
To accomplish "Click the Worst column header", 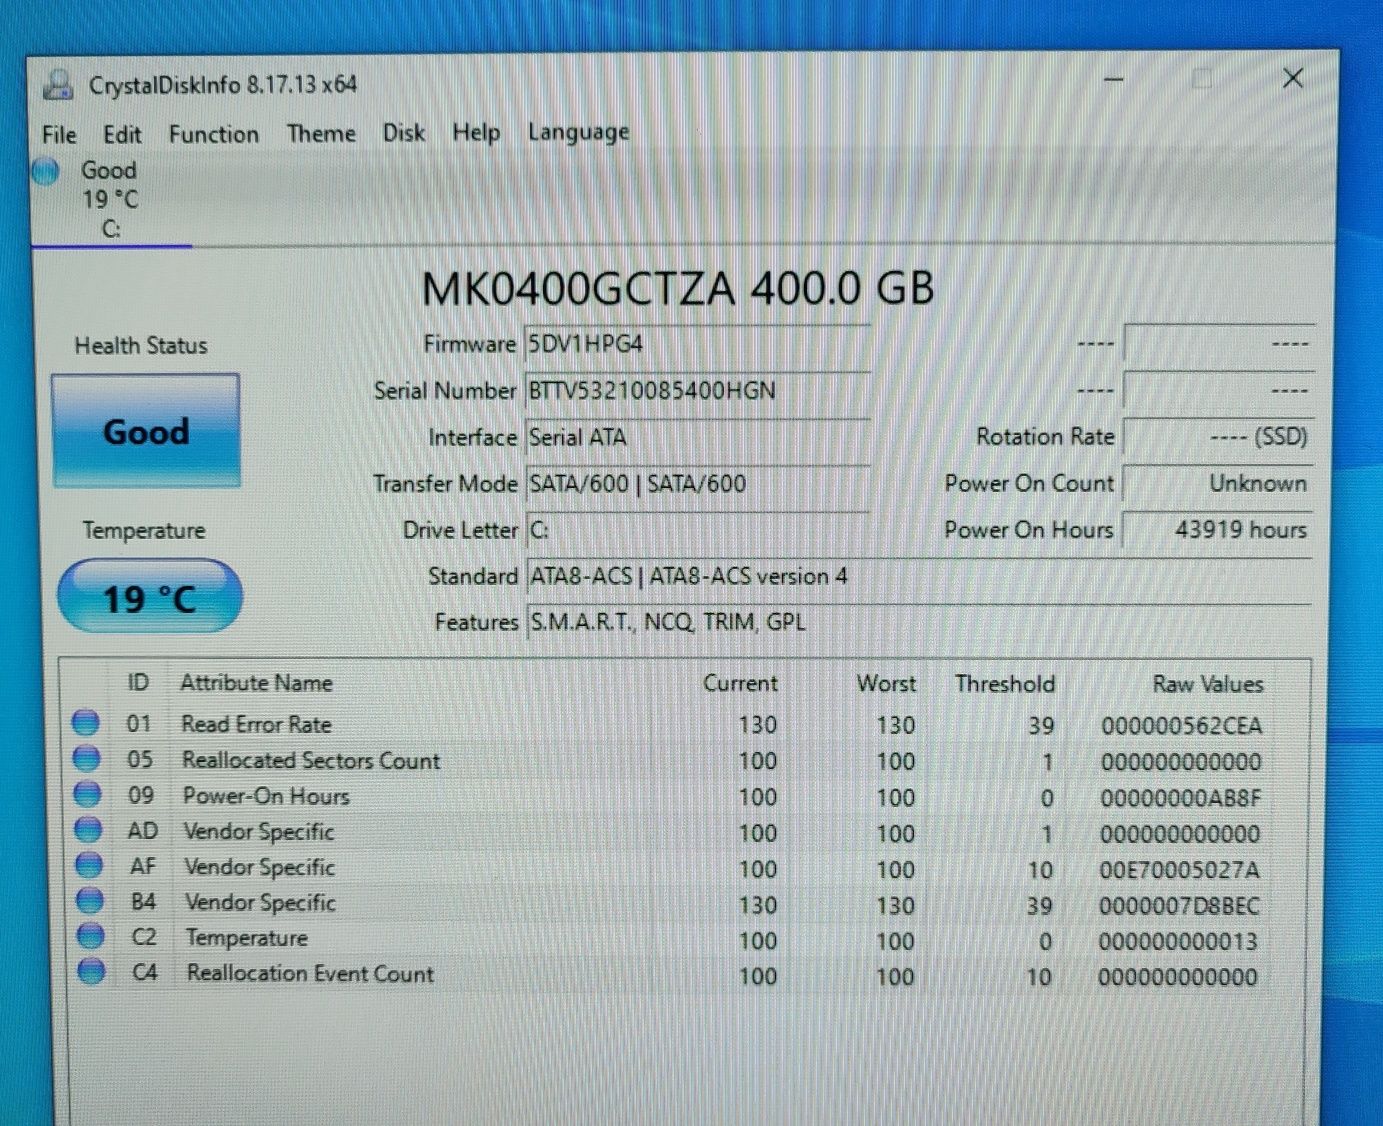I will [886, 684].
